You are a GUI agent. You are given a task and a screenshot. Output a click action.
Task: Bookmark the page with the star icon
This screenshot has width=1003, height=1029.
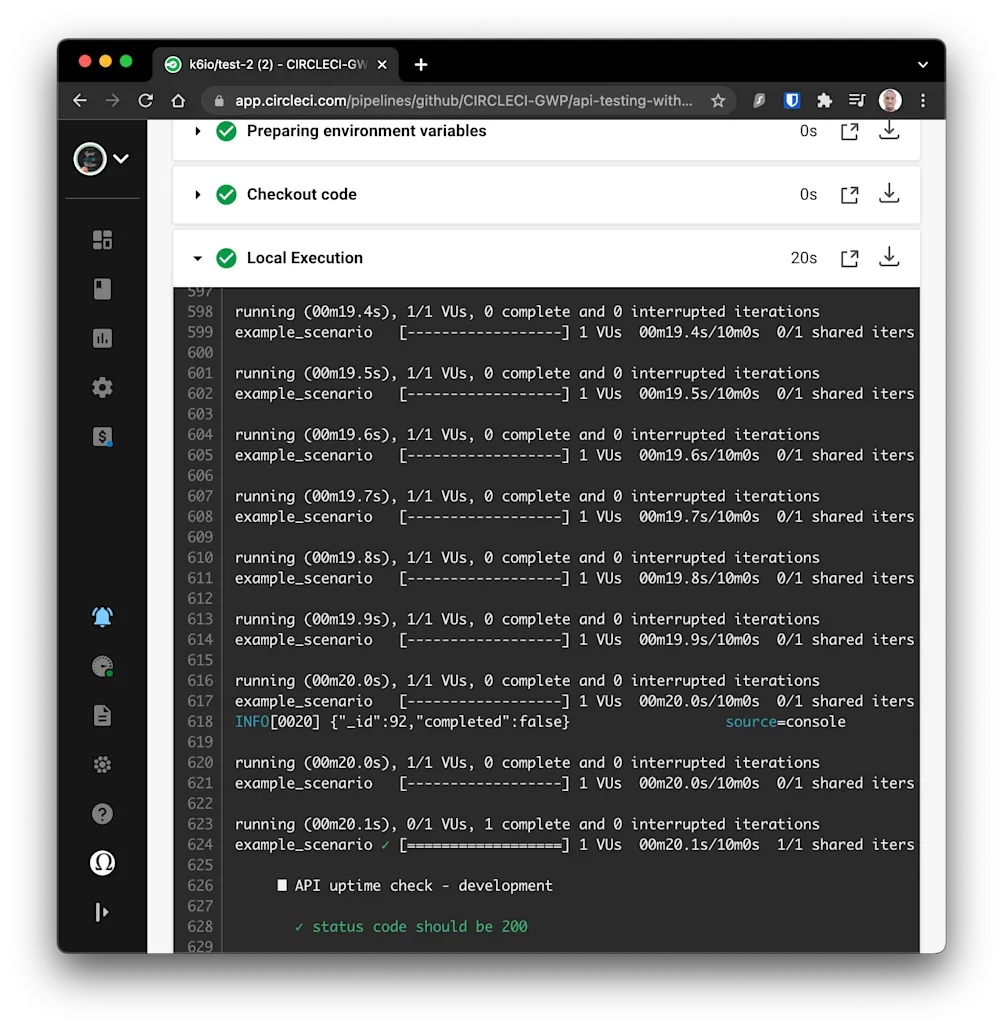pyautogui.click(x=718, y=100)
